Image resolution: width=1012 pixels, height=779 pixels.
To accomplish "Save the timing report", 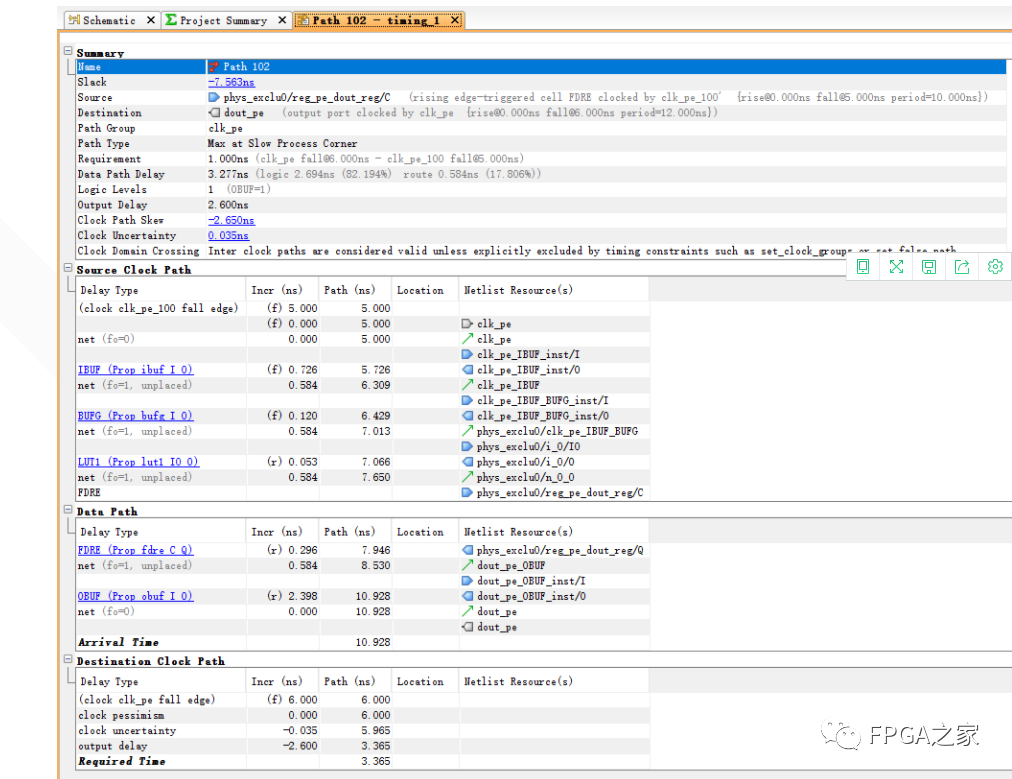I will (929, 267).
